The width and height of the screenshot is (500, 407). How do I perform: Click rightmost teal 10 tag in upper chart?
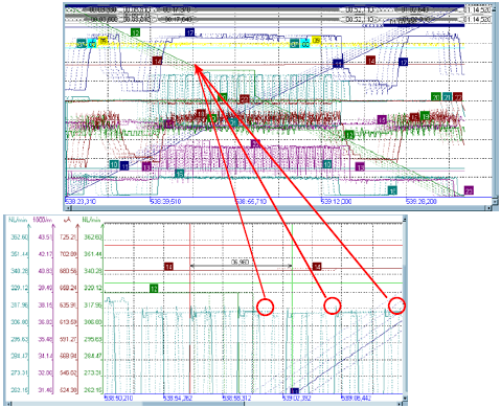click(x=327, y=164)
